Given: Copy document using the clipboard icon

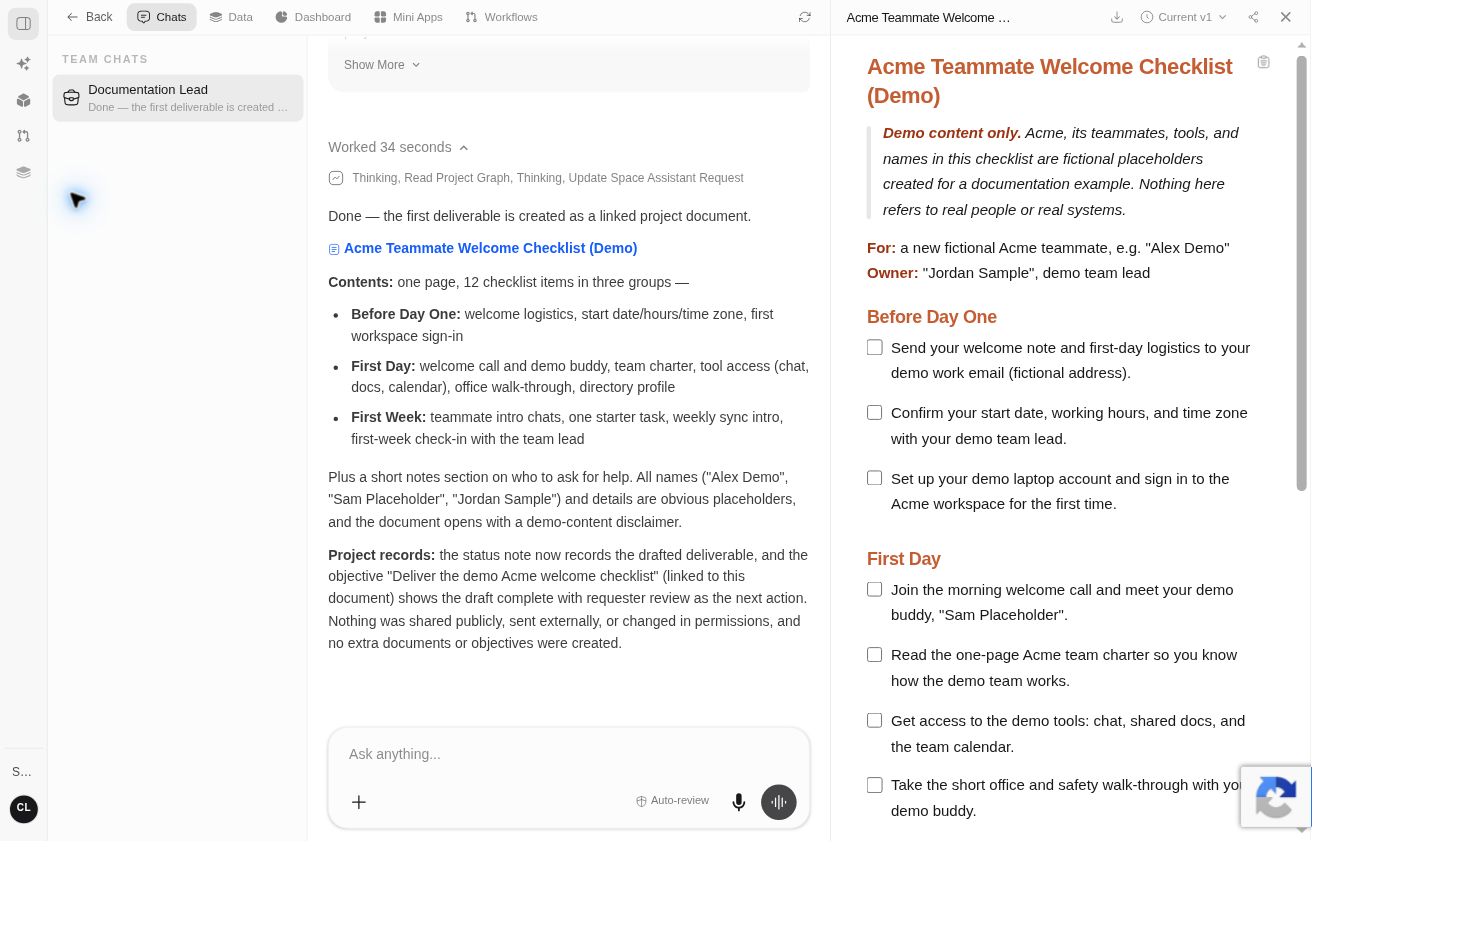Looking at the screenshot, I should (1264, 62).
